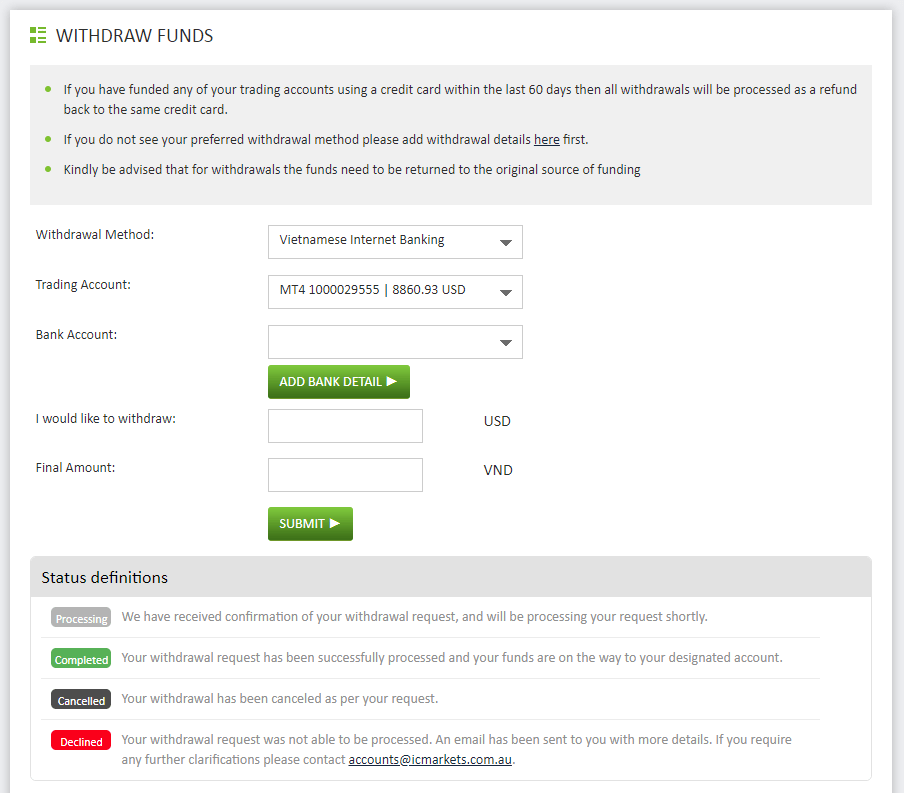Follow the 'here' withdrawal details link

[x=546, y=140]
